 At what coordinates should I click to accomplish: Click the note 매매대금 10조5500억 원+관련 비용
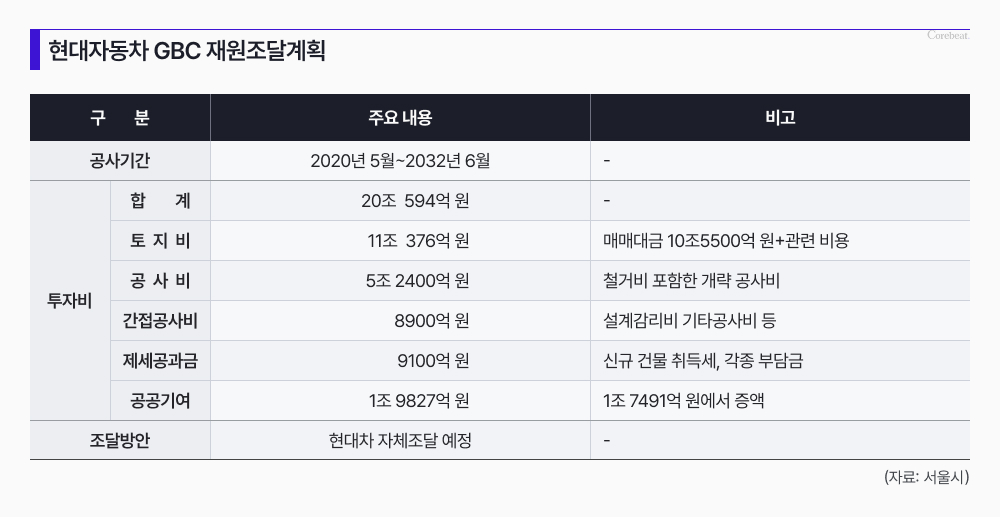pos(727,241)
